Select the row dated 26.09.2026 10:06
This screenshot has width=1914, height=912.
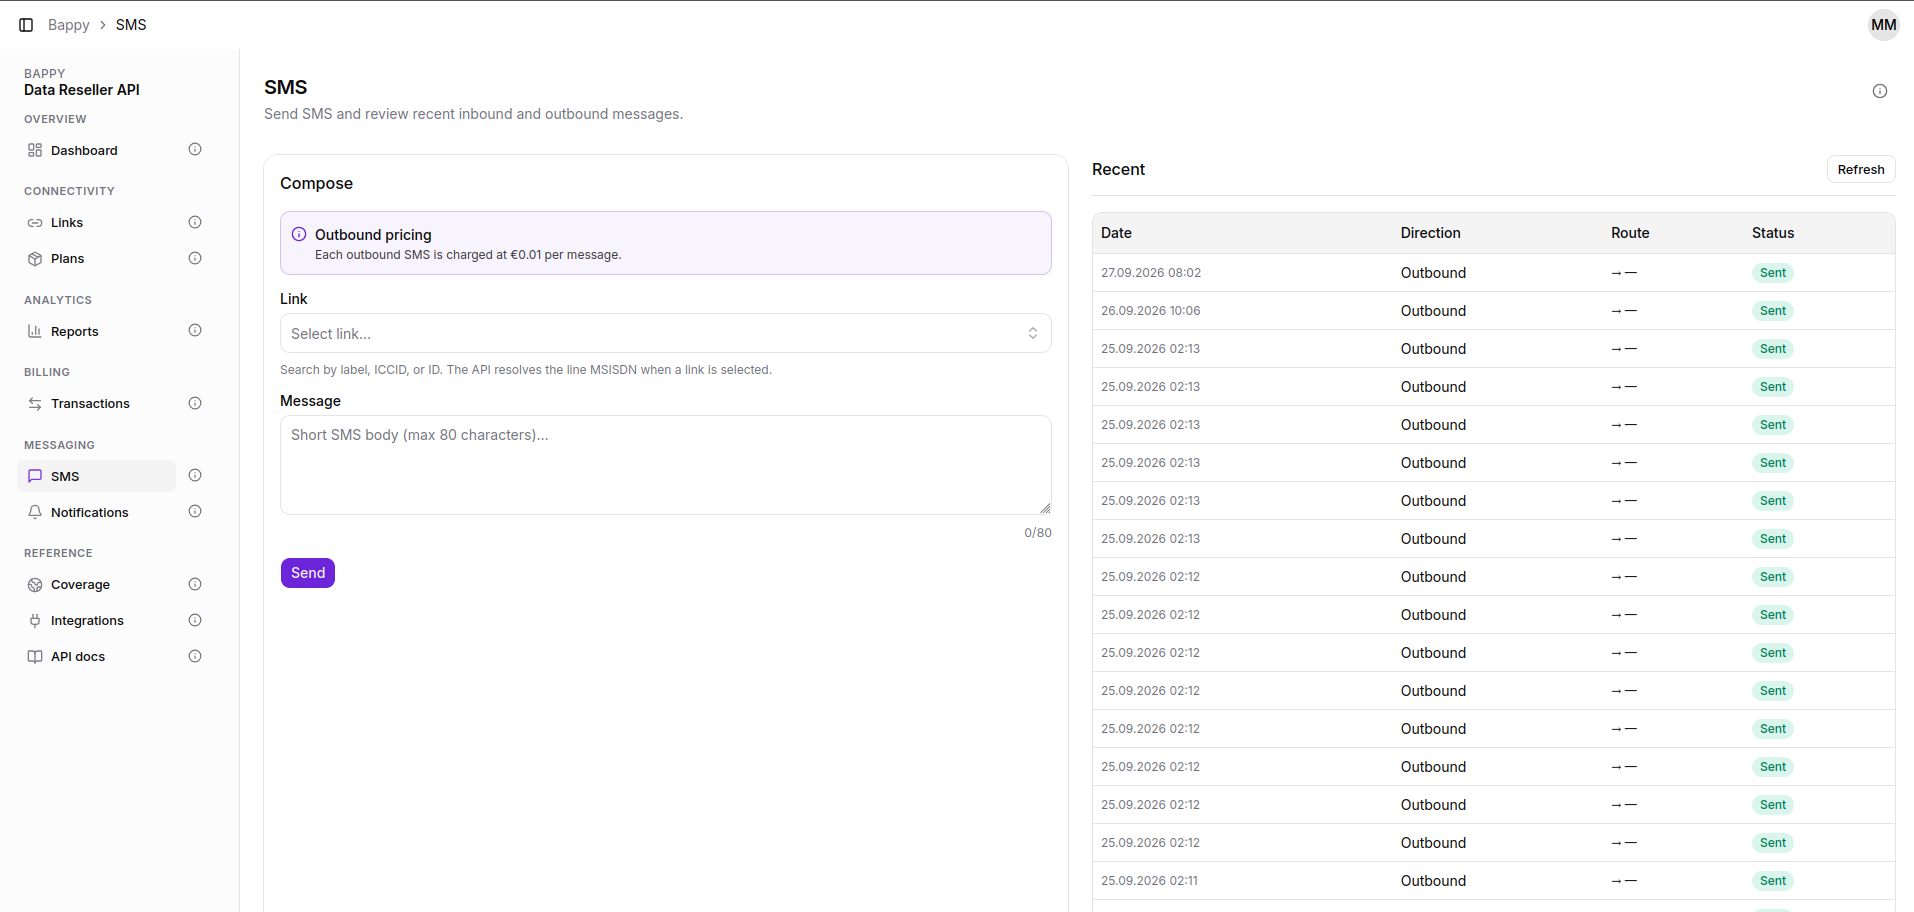coord(1494,311)
